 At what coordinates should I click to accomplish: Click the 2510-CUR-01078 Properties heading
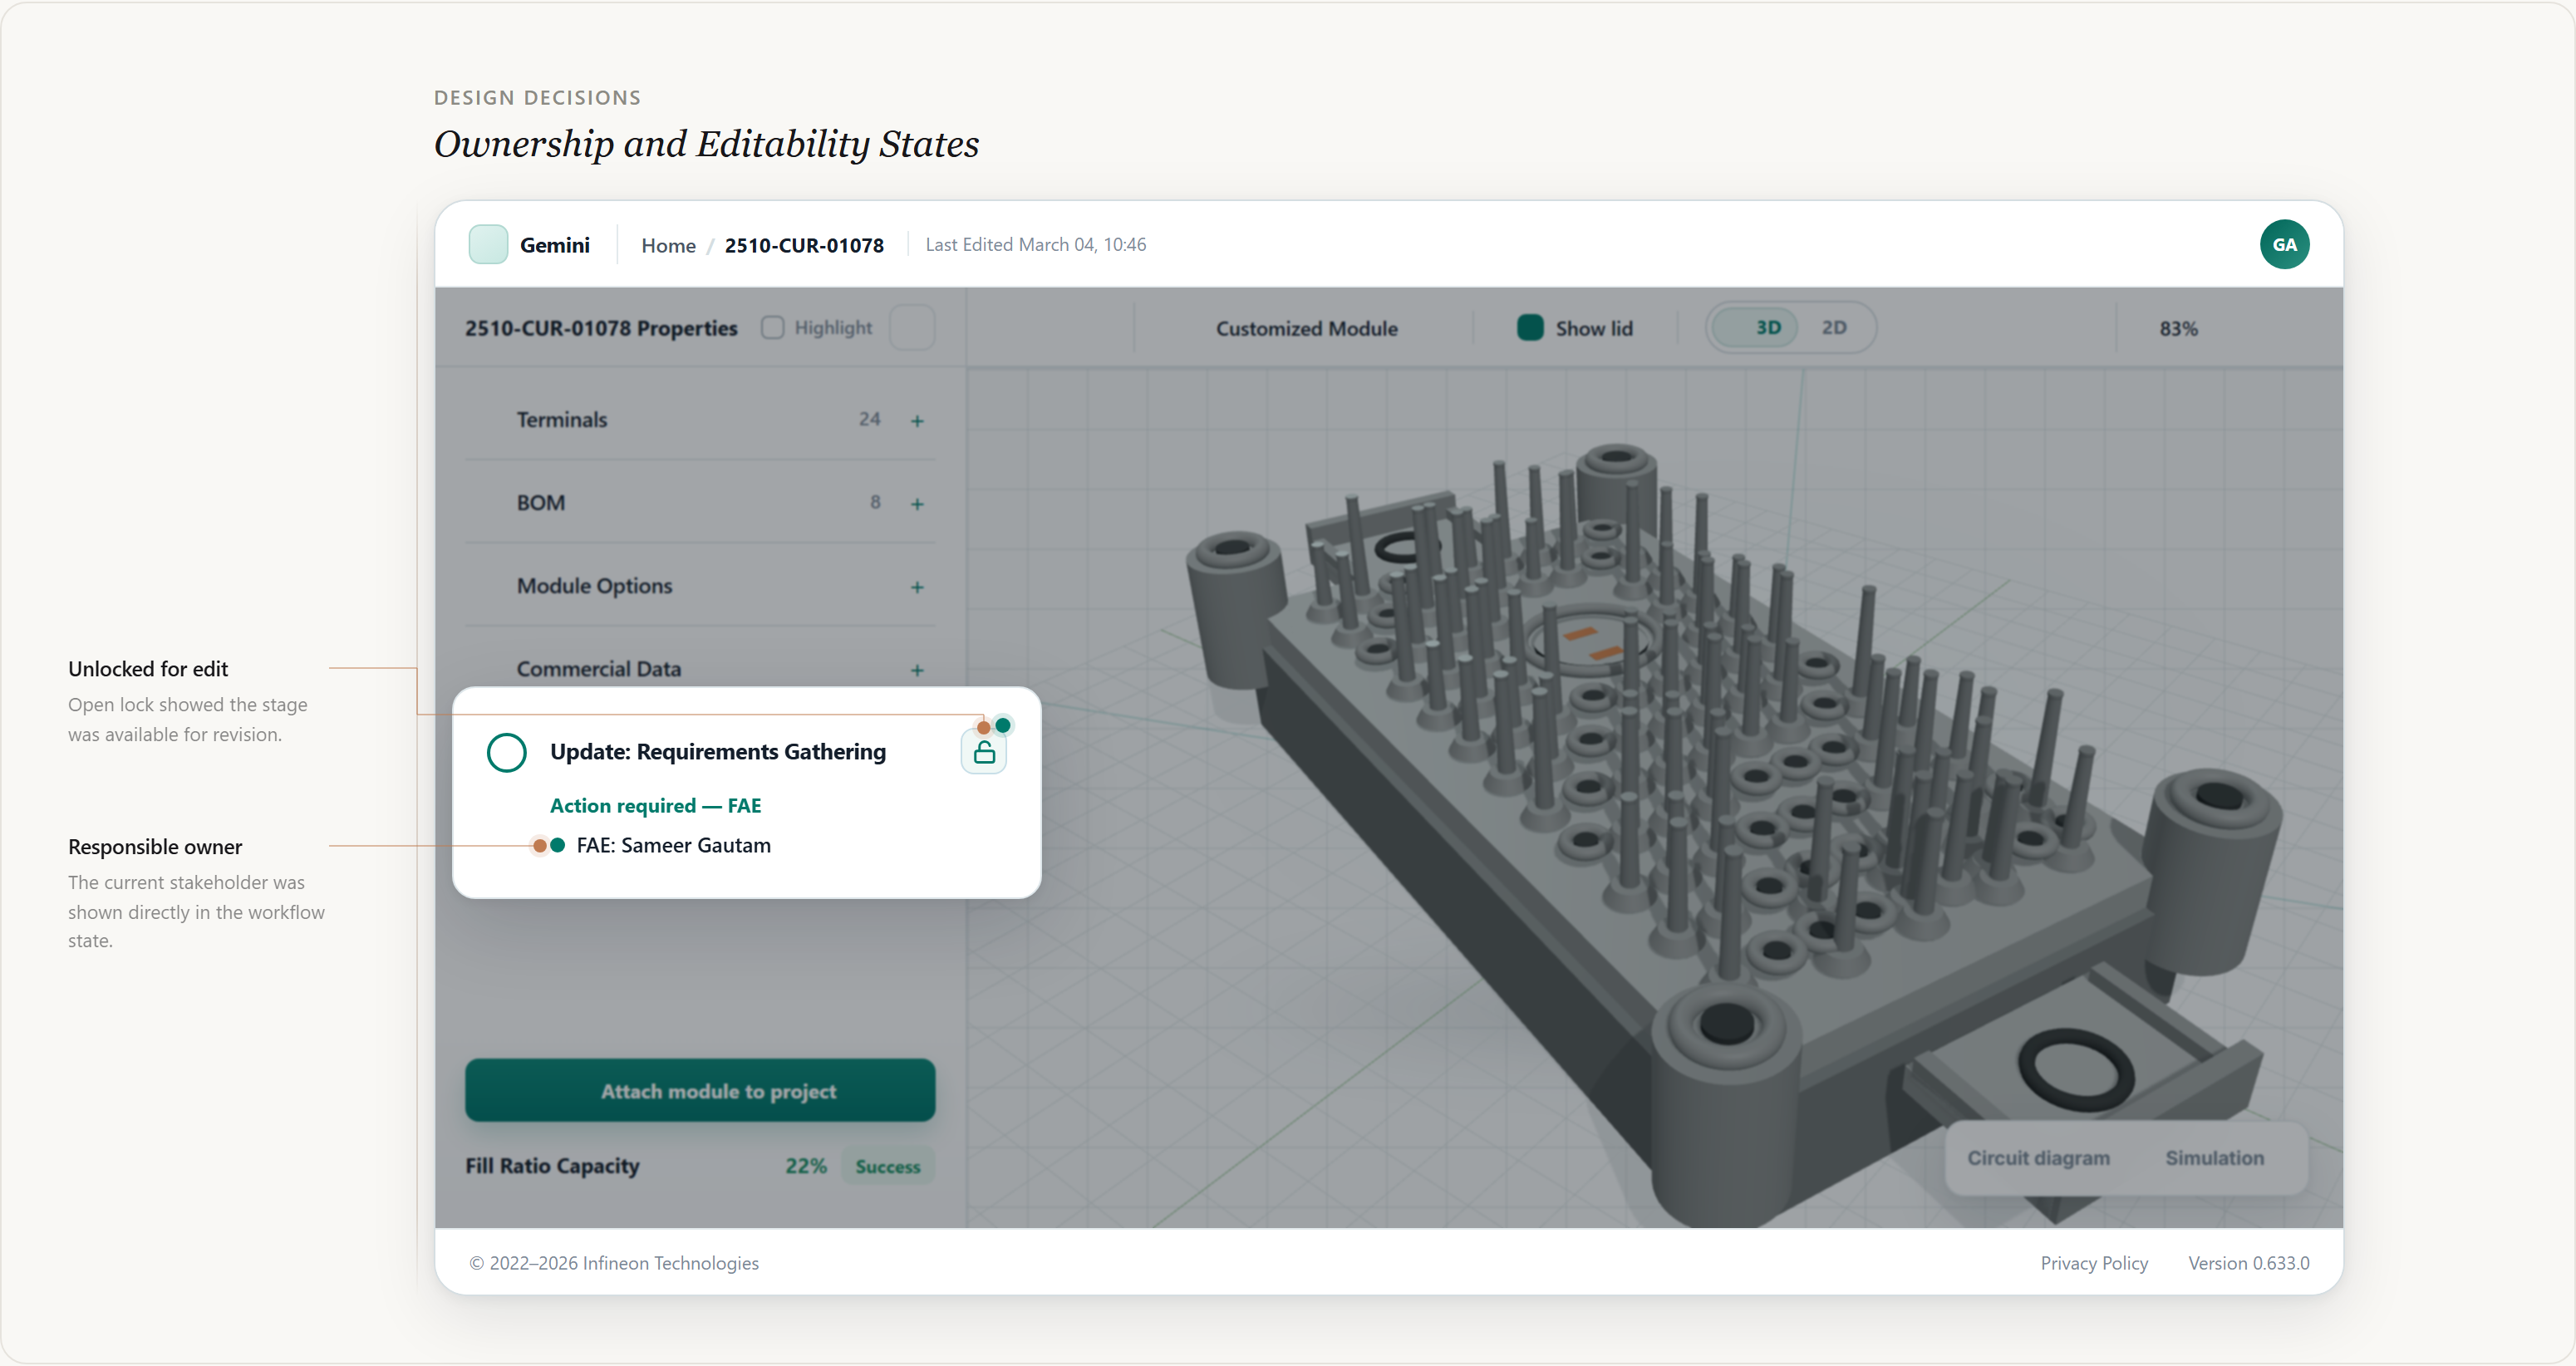coord(600,328)
